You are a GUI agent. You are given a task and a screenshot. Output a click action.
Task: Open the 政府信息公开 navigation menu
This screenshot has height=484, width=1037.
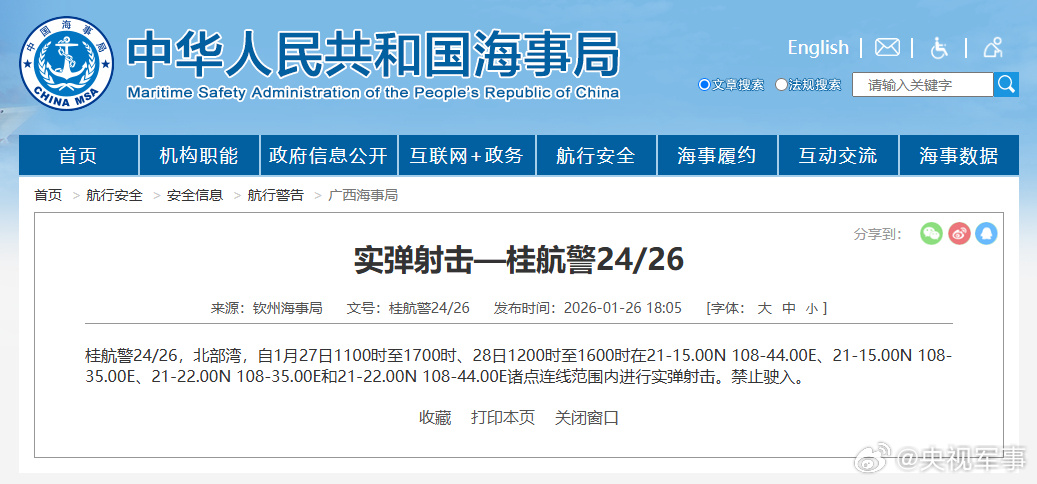328,156
